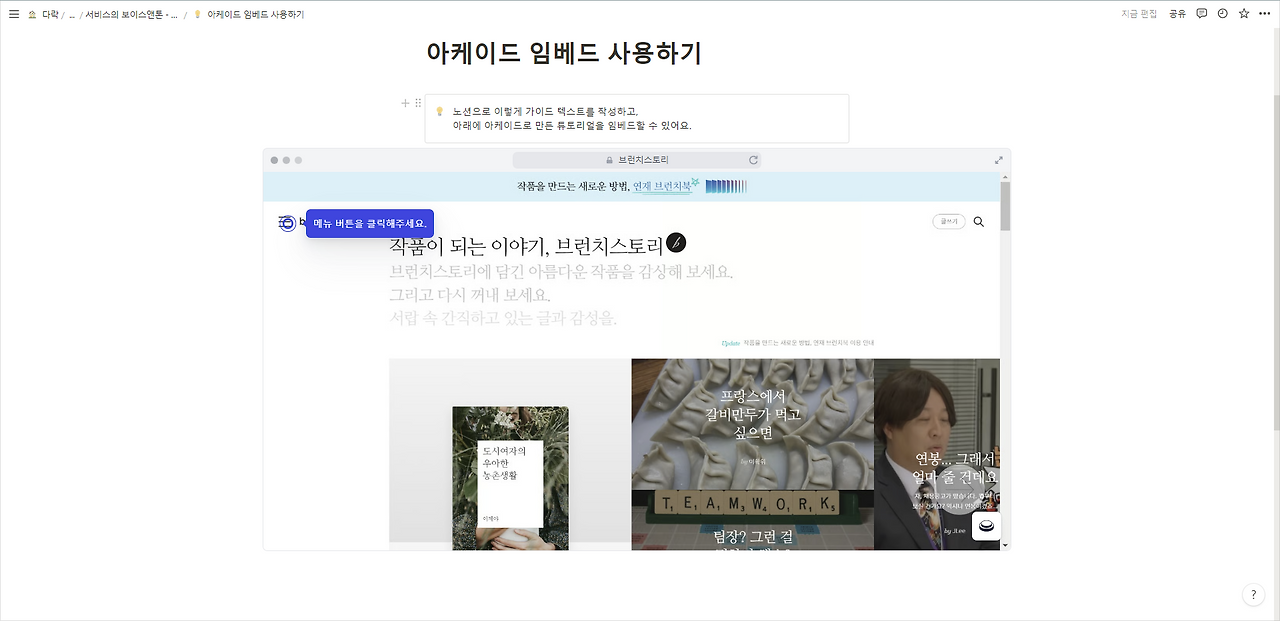
Task: Click the embed's vertical scrollbar thumb
Action: coord(1005,207)
